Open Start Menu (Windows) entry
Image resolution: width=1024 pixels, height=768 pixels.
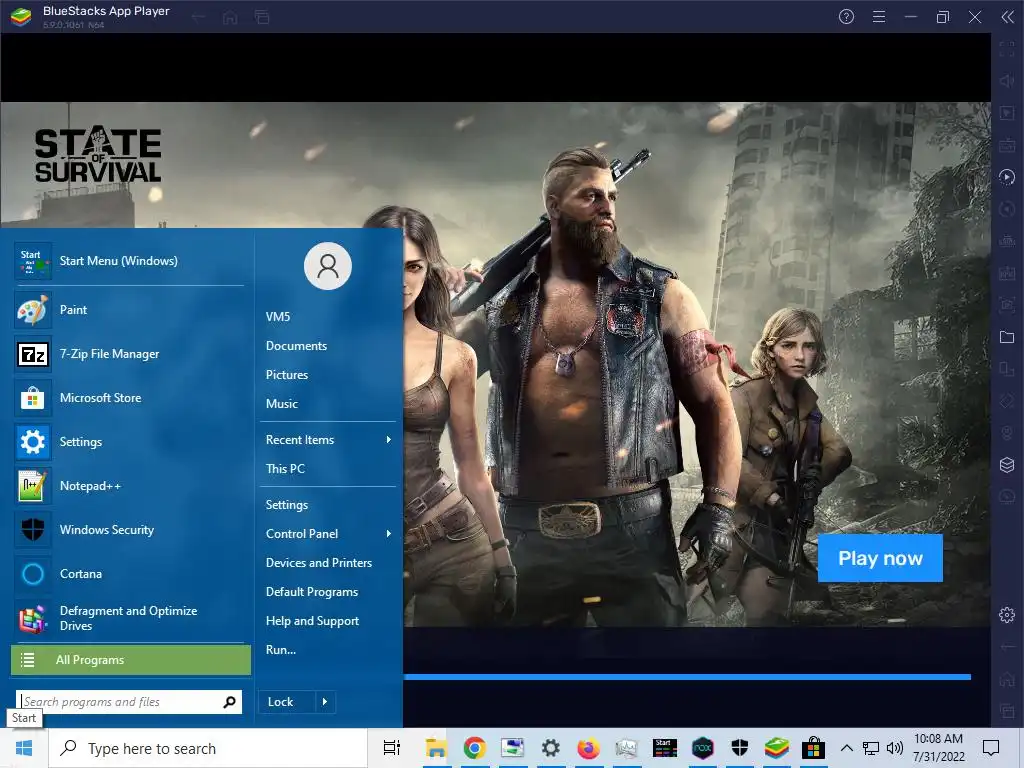click(131, 261)
